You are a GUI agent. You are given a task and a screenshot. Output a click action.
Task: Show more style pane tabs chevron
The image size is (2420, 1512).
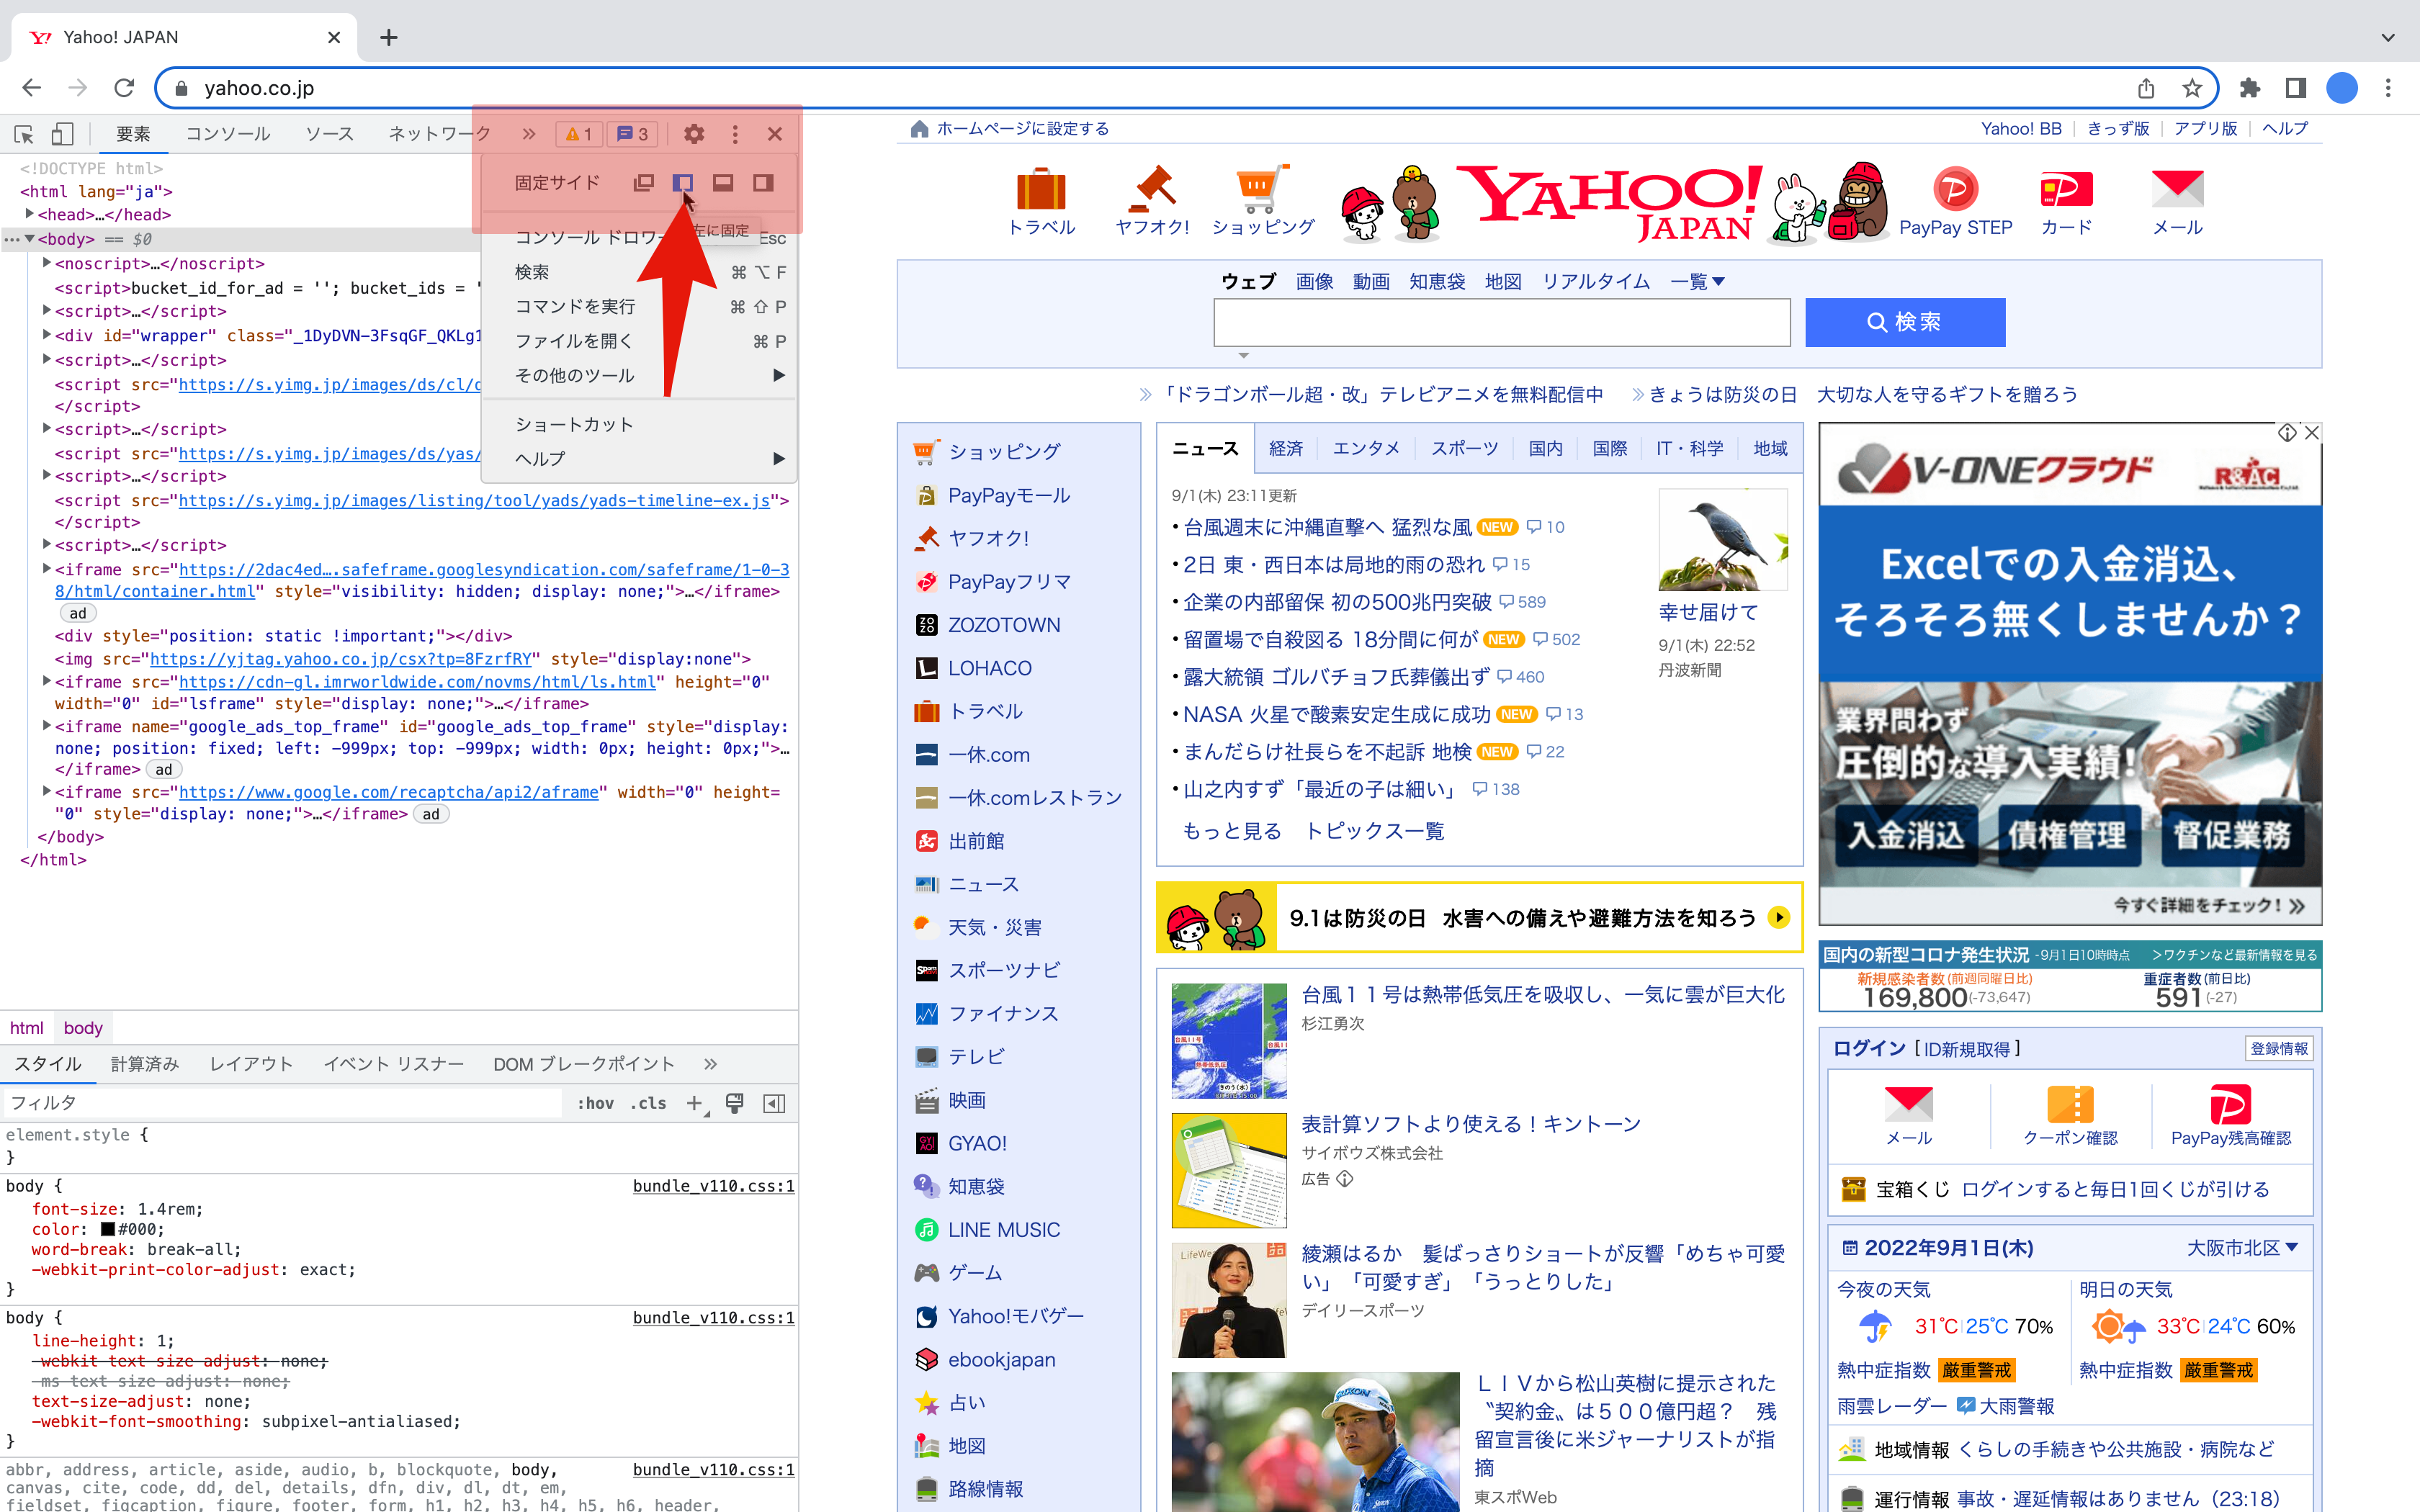tap(710, 1064)
